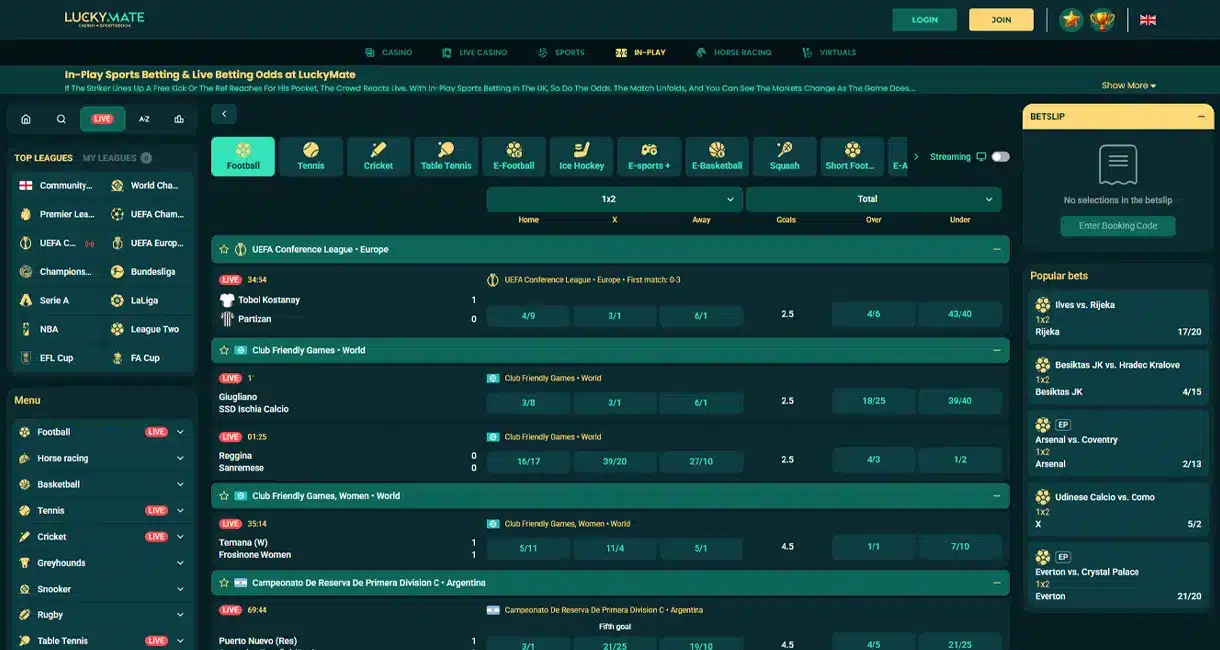Image resolution: width=1220 pixels, height=650 pixels.
Task: Select the Squash sport tile
Action: (785, 156)
